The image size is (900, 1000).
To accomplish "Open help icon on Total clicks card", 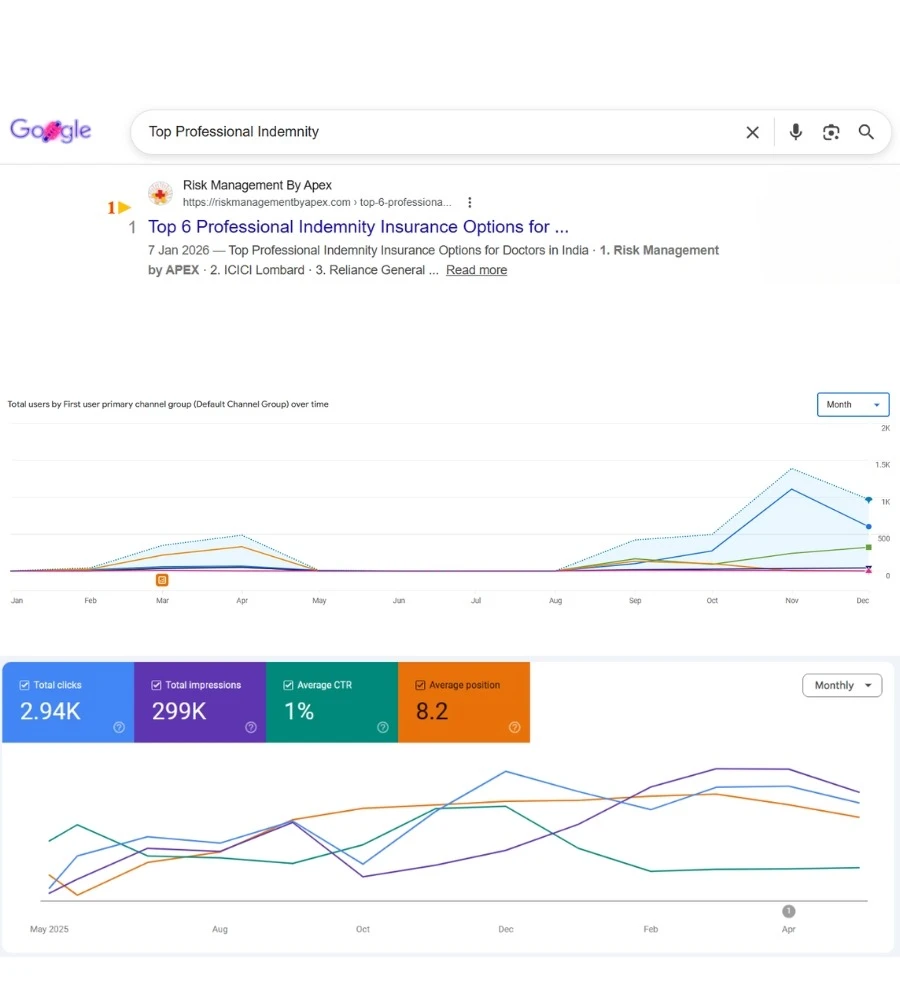I will (x=119, y=727).
